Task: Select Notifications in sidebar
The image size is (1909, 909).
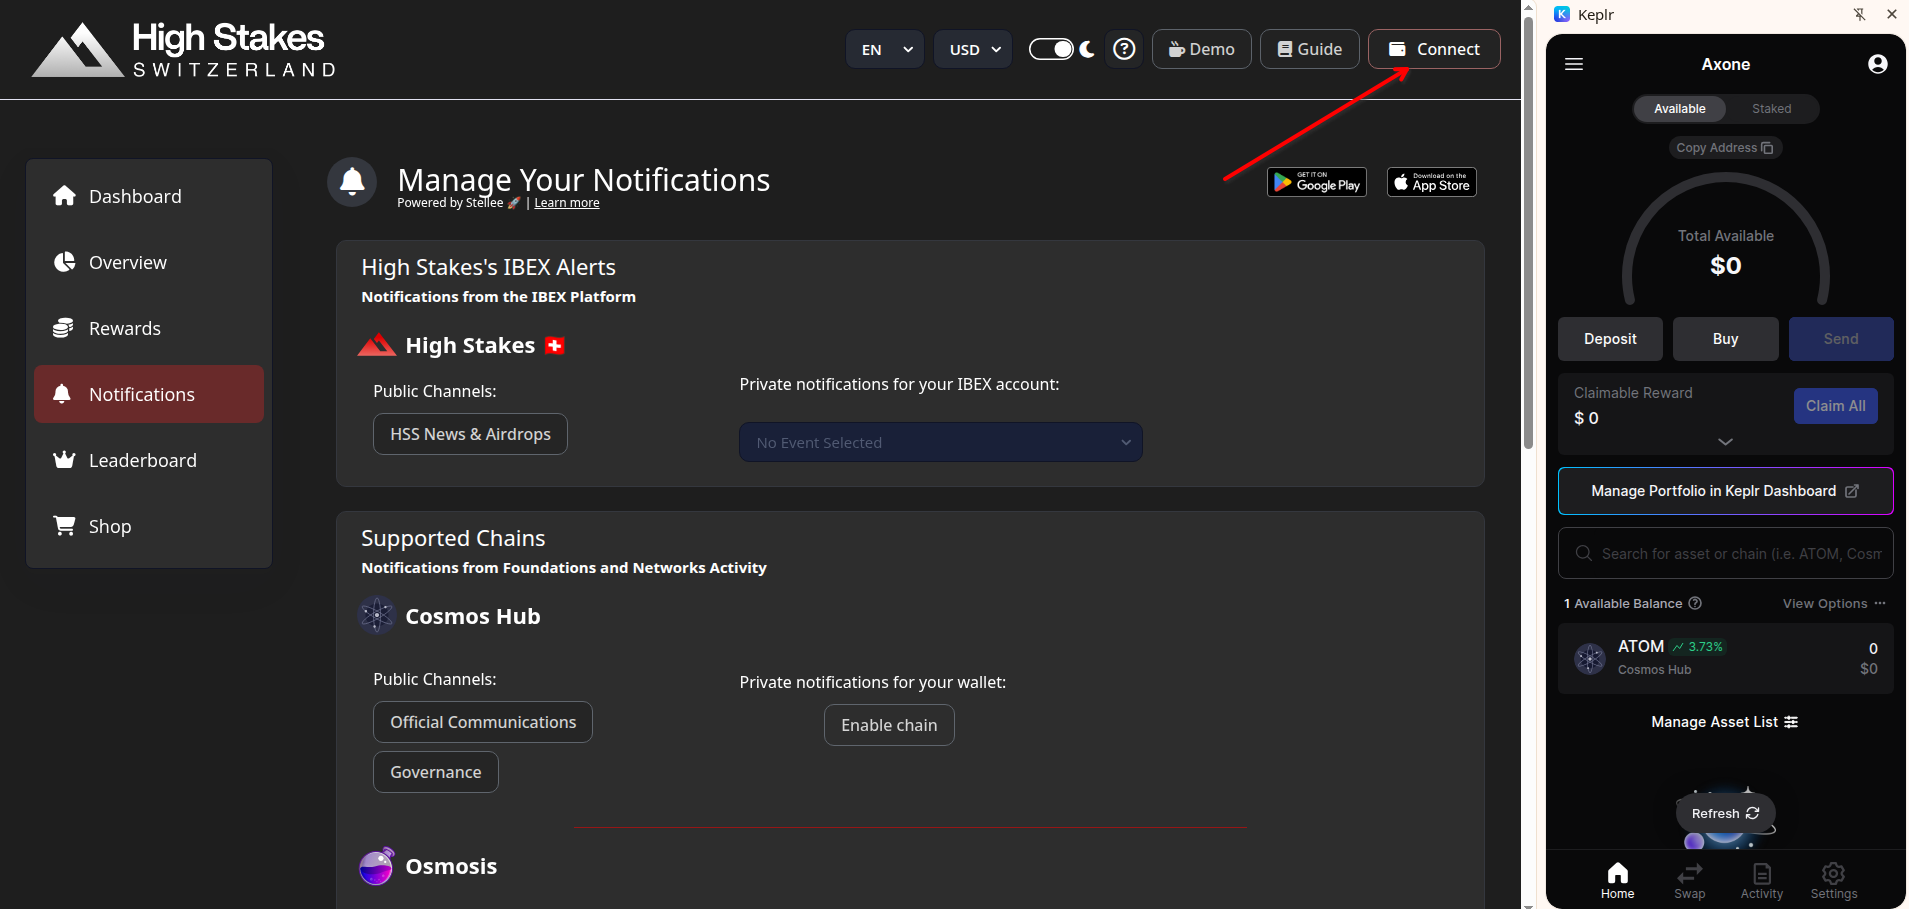Action: [149, 394]
